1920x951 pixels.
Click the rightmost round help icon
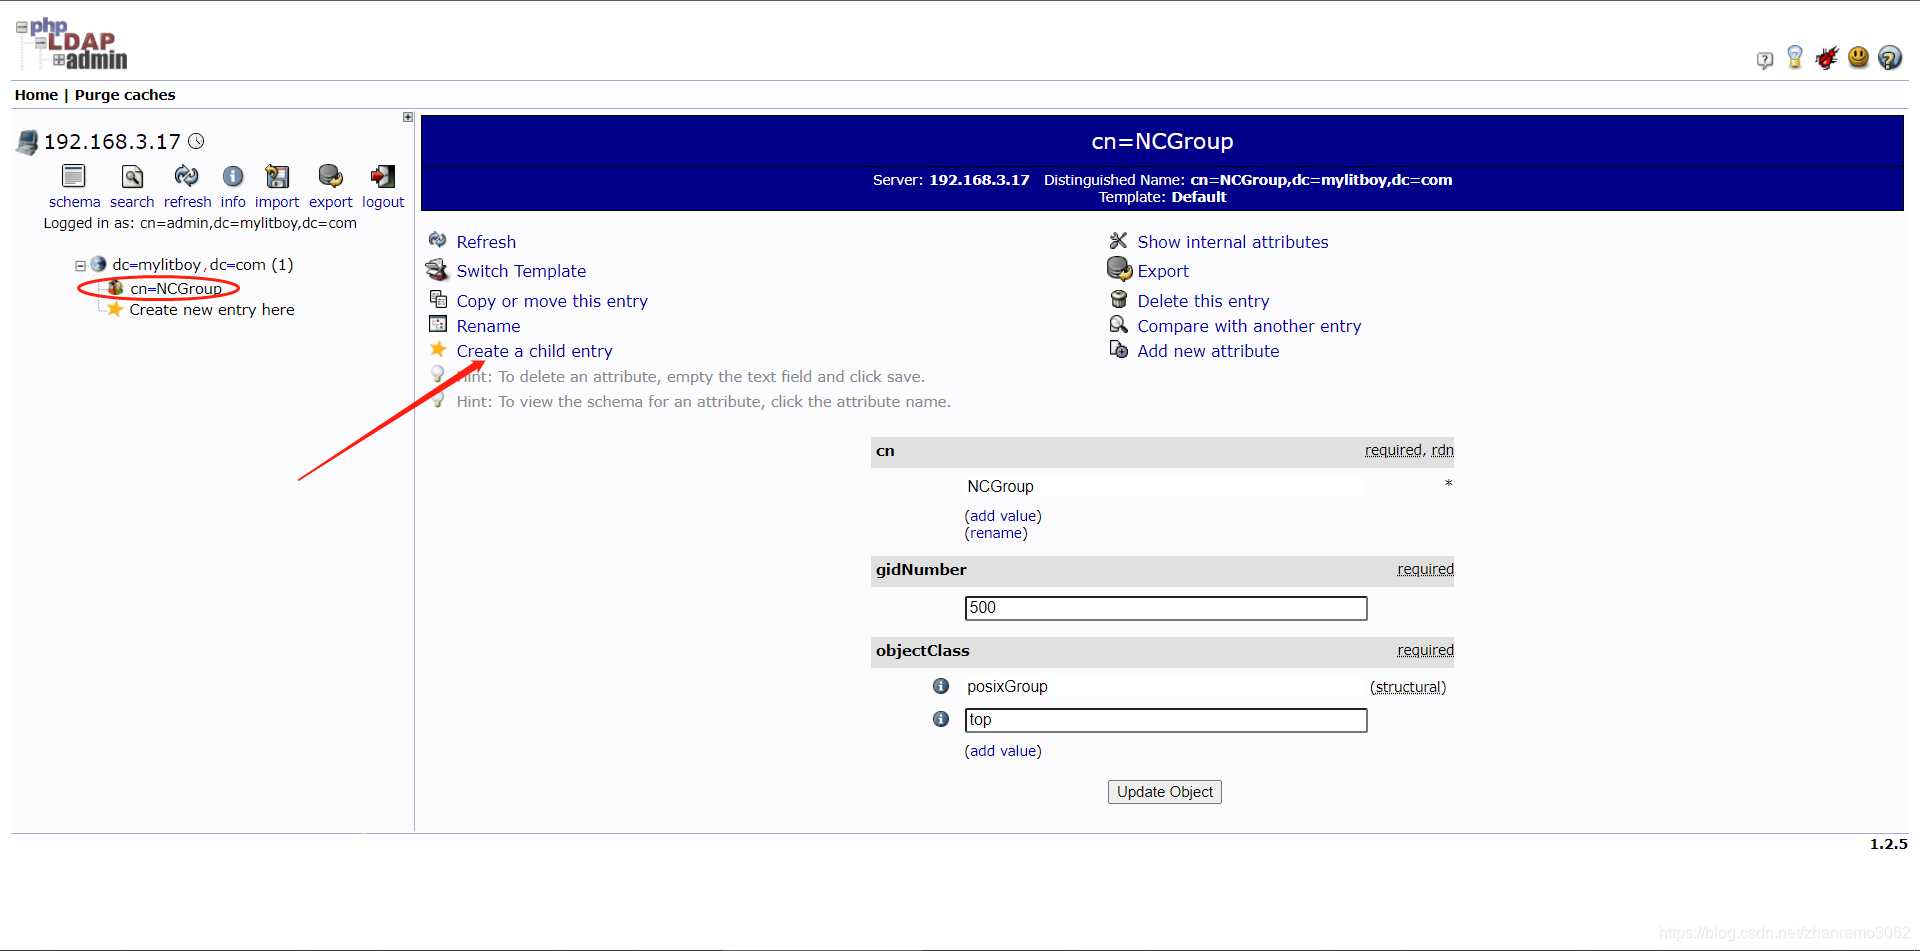(x=1889, y=58)
